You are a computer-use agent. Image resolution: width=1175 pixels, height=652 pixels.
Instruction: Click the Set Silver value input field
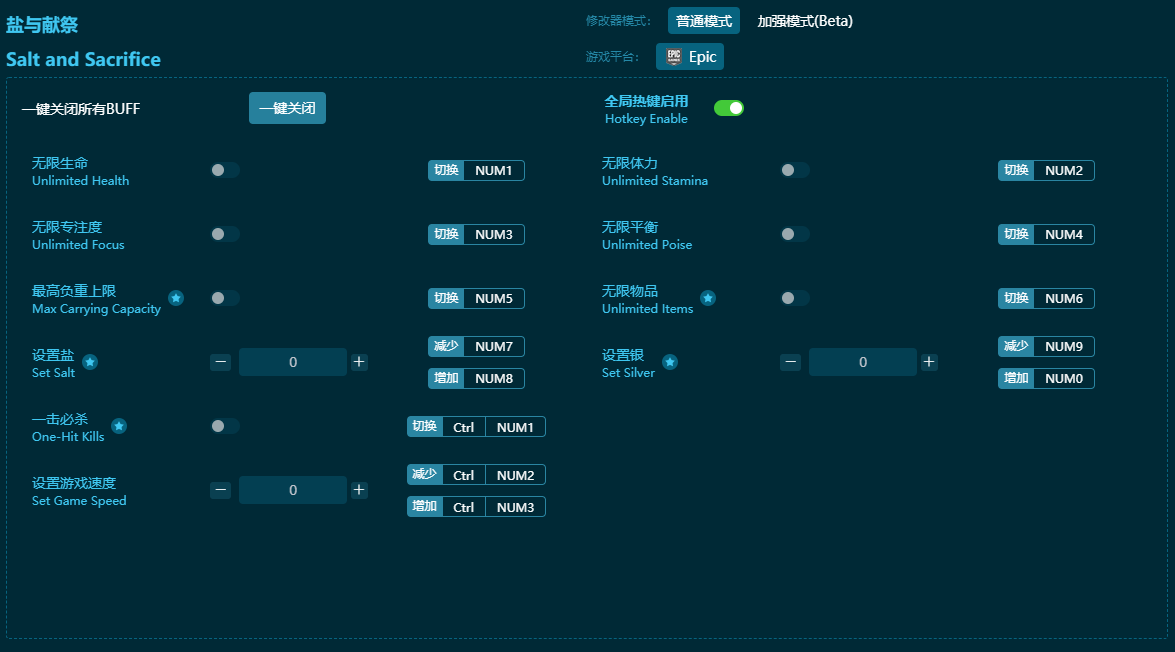click(x=862, y=362)
